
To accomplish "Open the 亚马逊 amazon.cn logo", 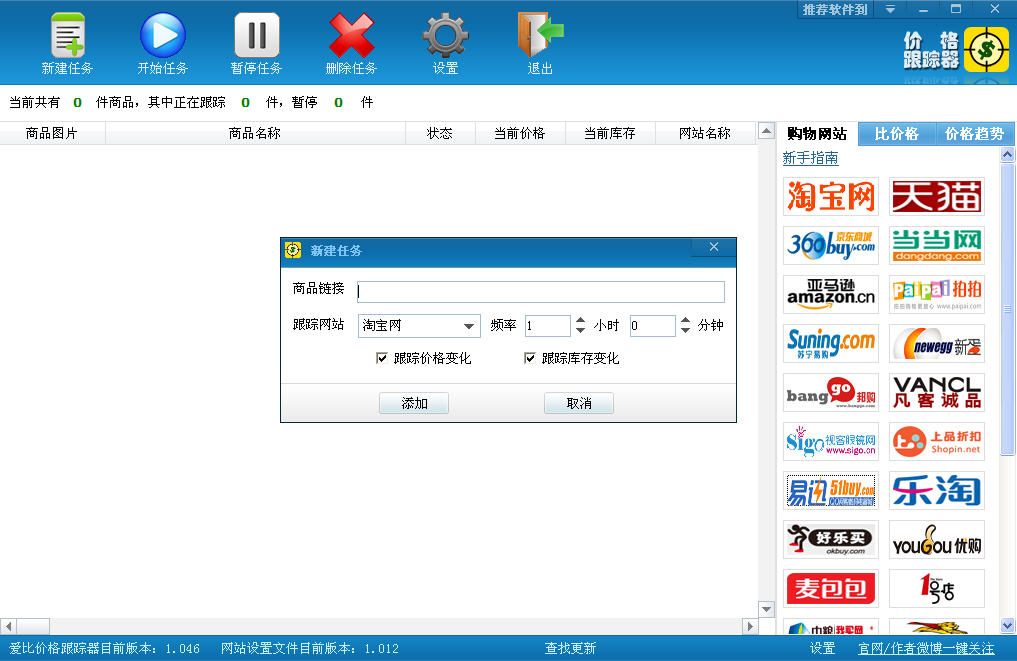I will click(831, 294).
